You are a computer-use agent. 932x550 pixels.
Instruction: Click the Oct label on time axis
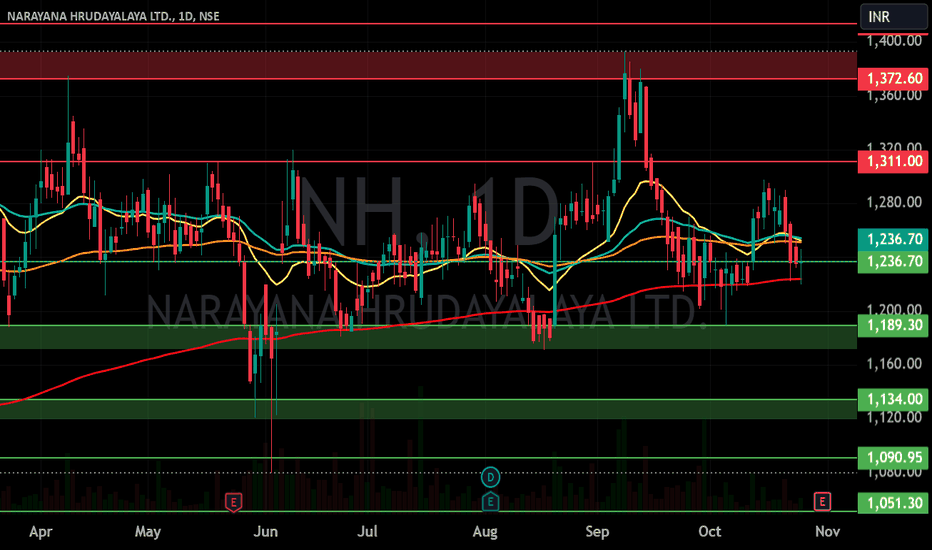(x=710, y=532)
